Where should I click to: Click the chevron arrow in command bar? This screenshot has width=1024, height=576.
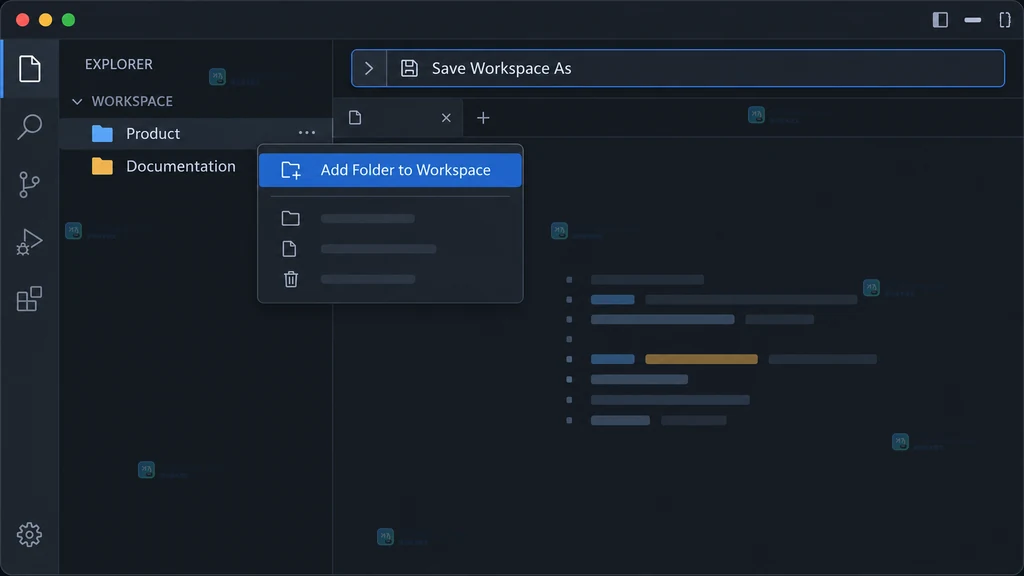point(369,68)
